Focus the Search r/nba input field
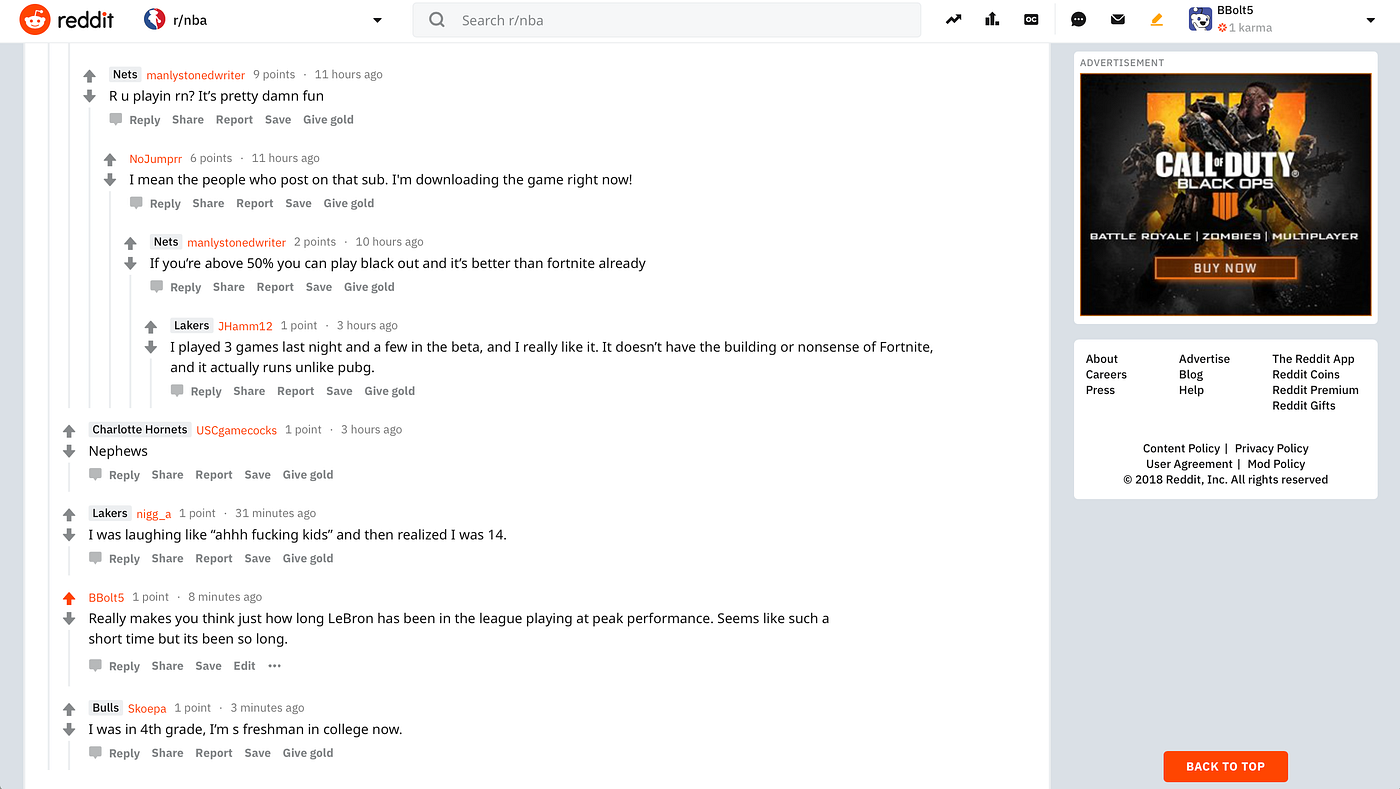 click(666, 20)
